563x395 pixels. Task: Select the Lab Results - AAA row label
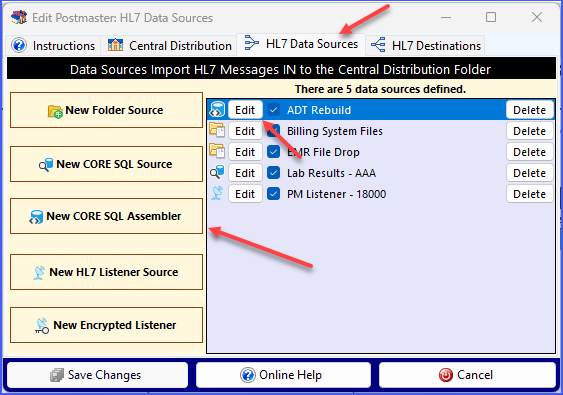point(331,173)
